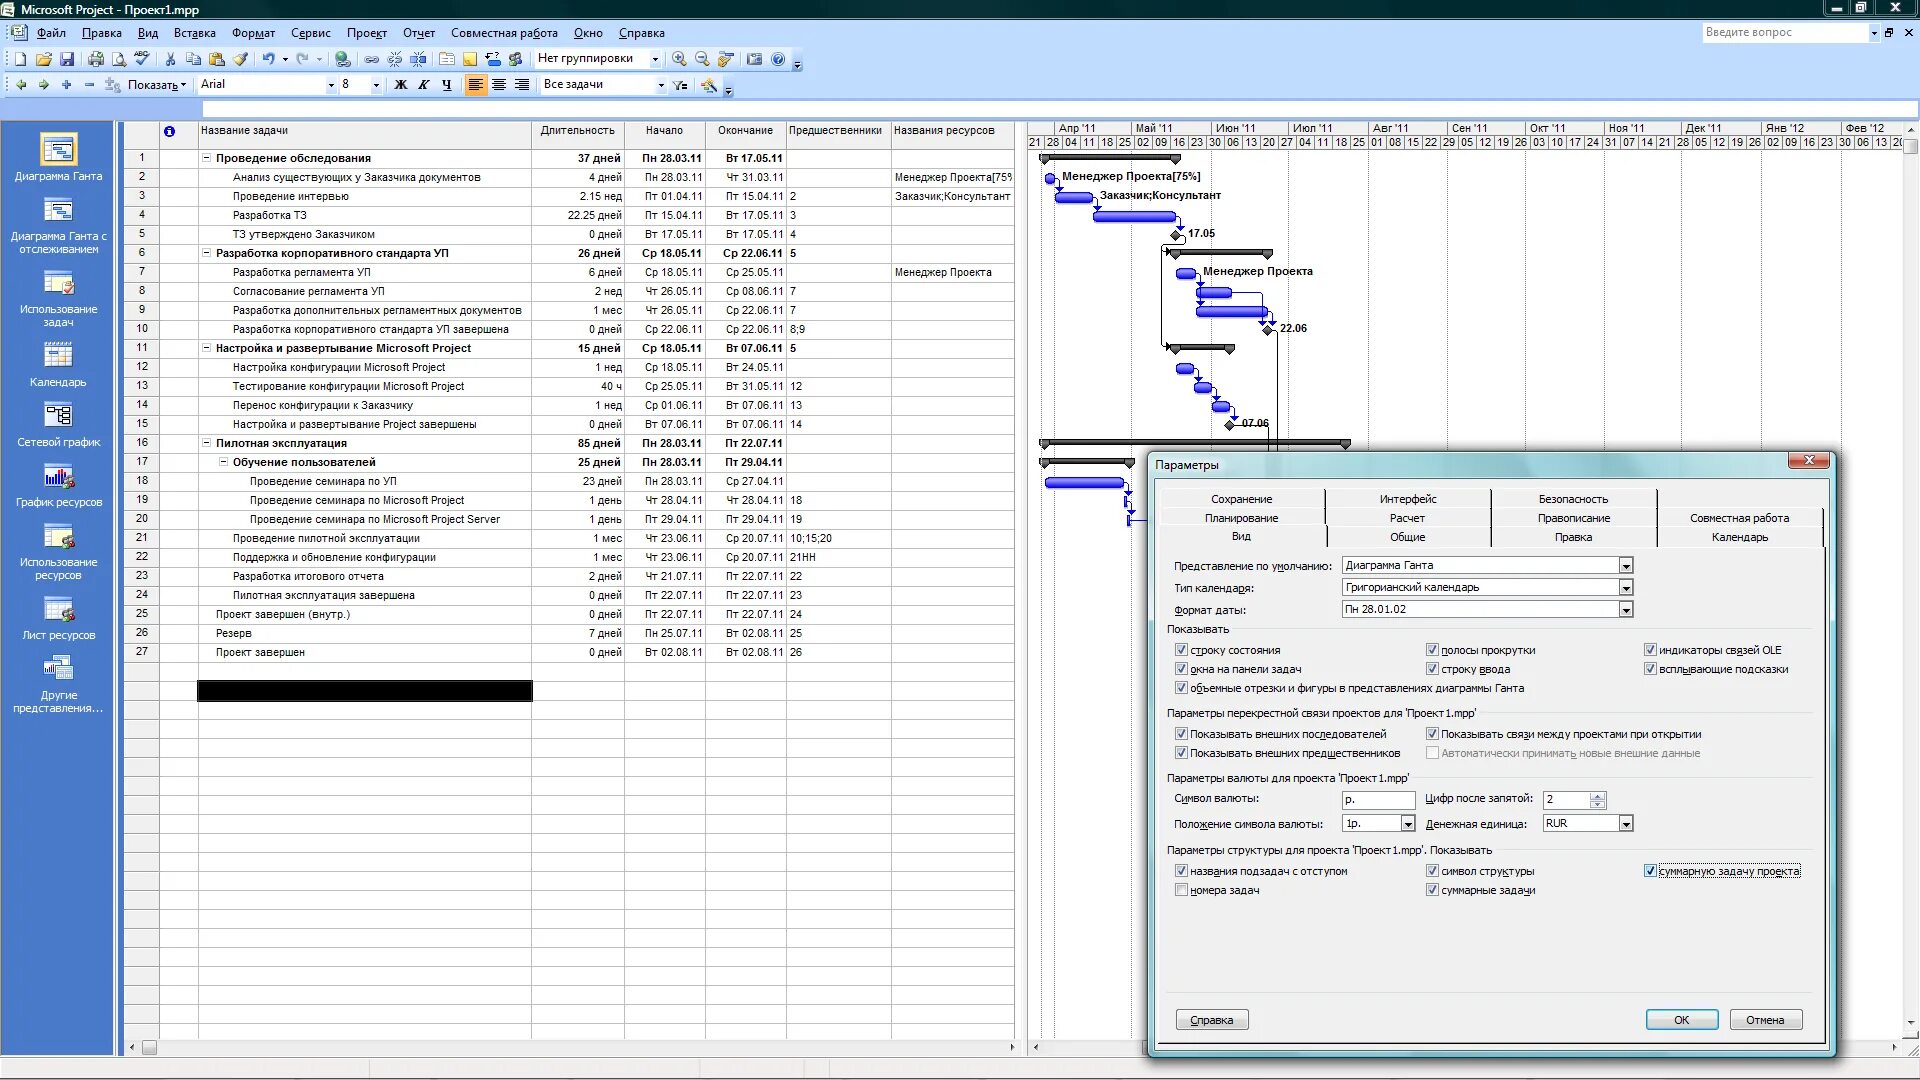The height and width of the screenshot is (1080, 1920).
Task: Open the Network Diagram view in sidebar
Action: (x=58, y=415)
